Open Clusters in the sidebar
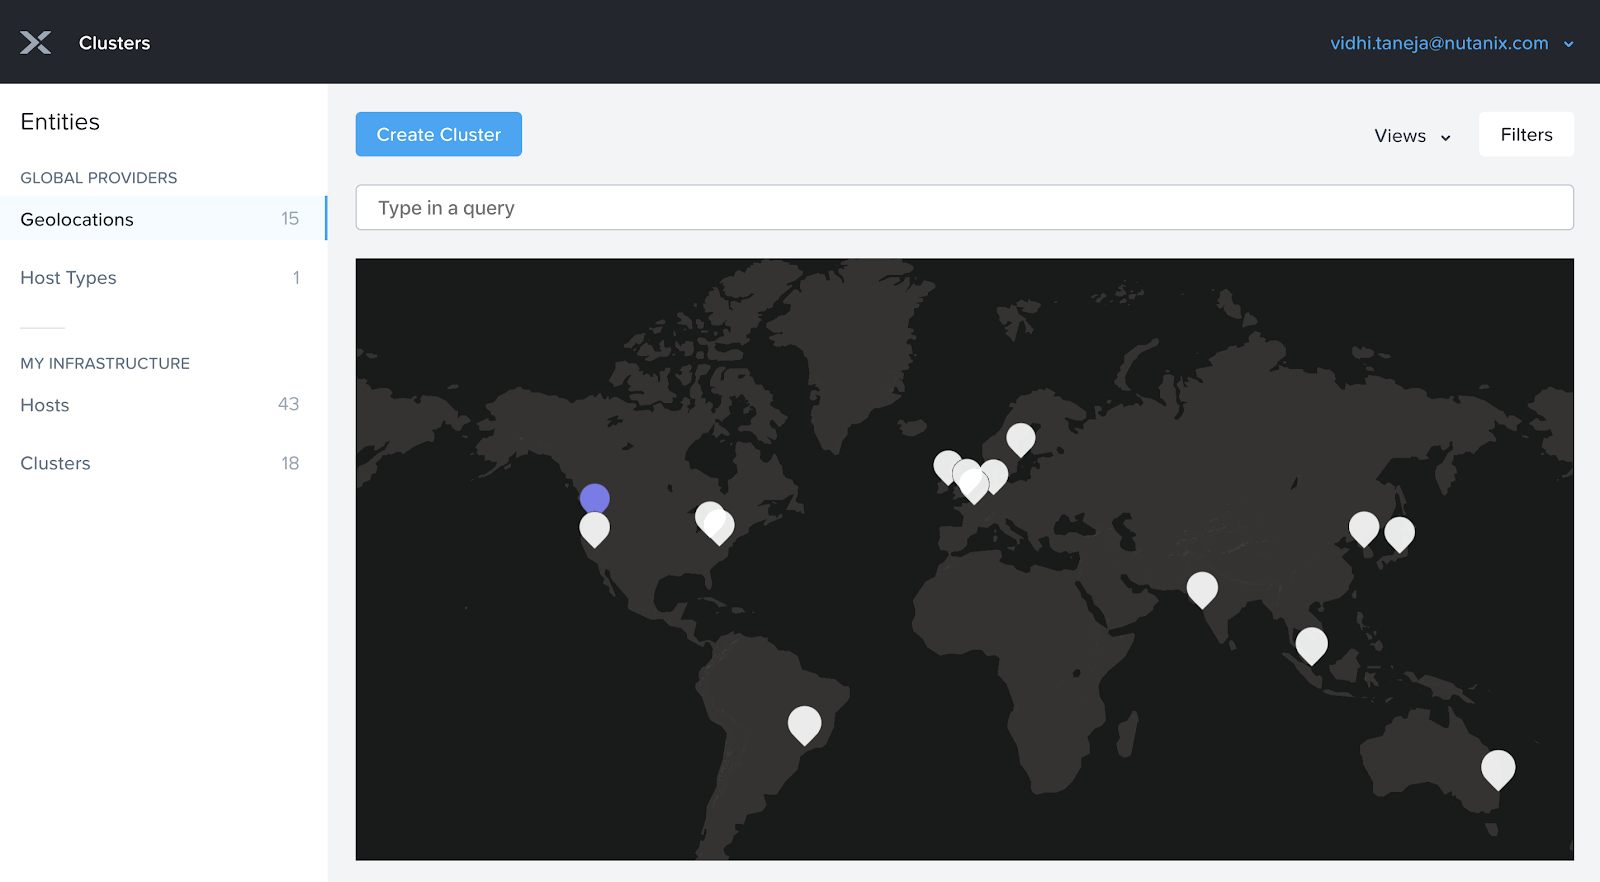This screenshot has height=882, width=1600. pyautogui.click(x=55, y=463)
